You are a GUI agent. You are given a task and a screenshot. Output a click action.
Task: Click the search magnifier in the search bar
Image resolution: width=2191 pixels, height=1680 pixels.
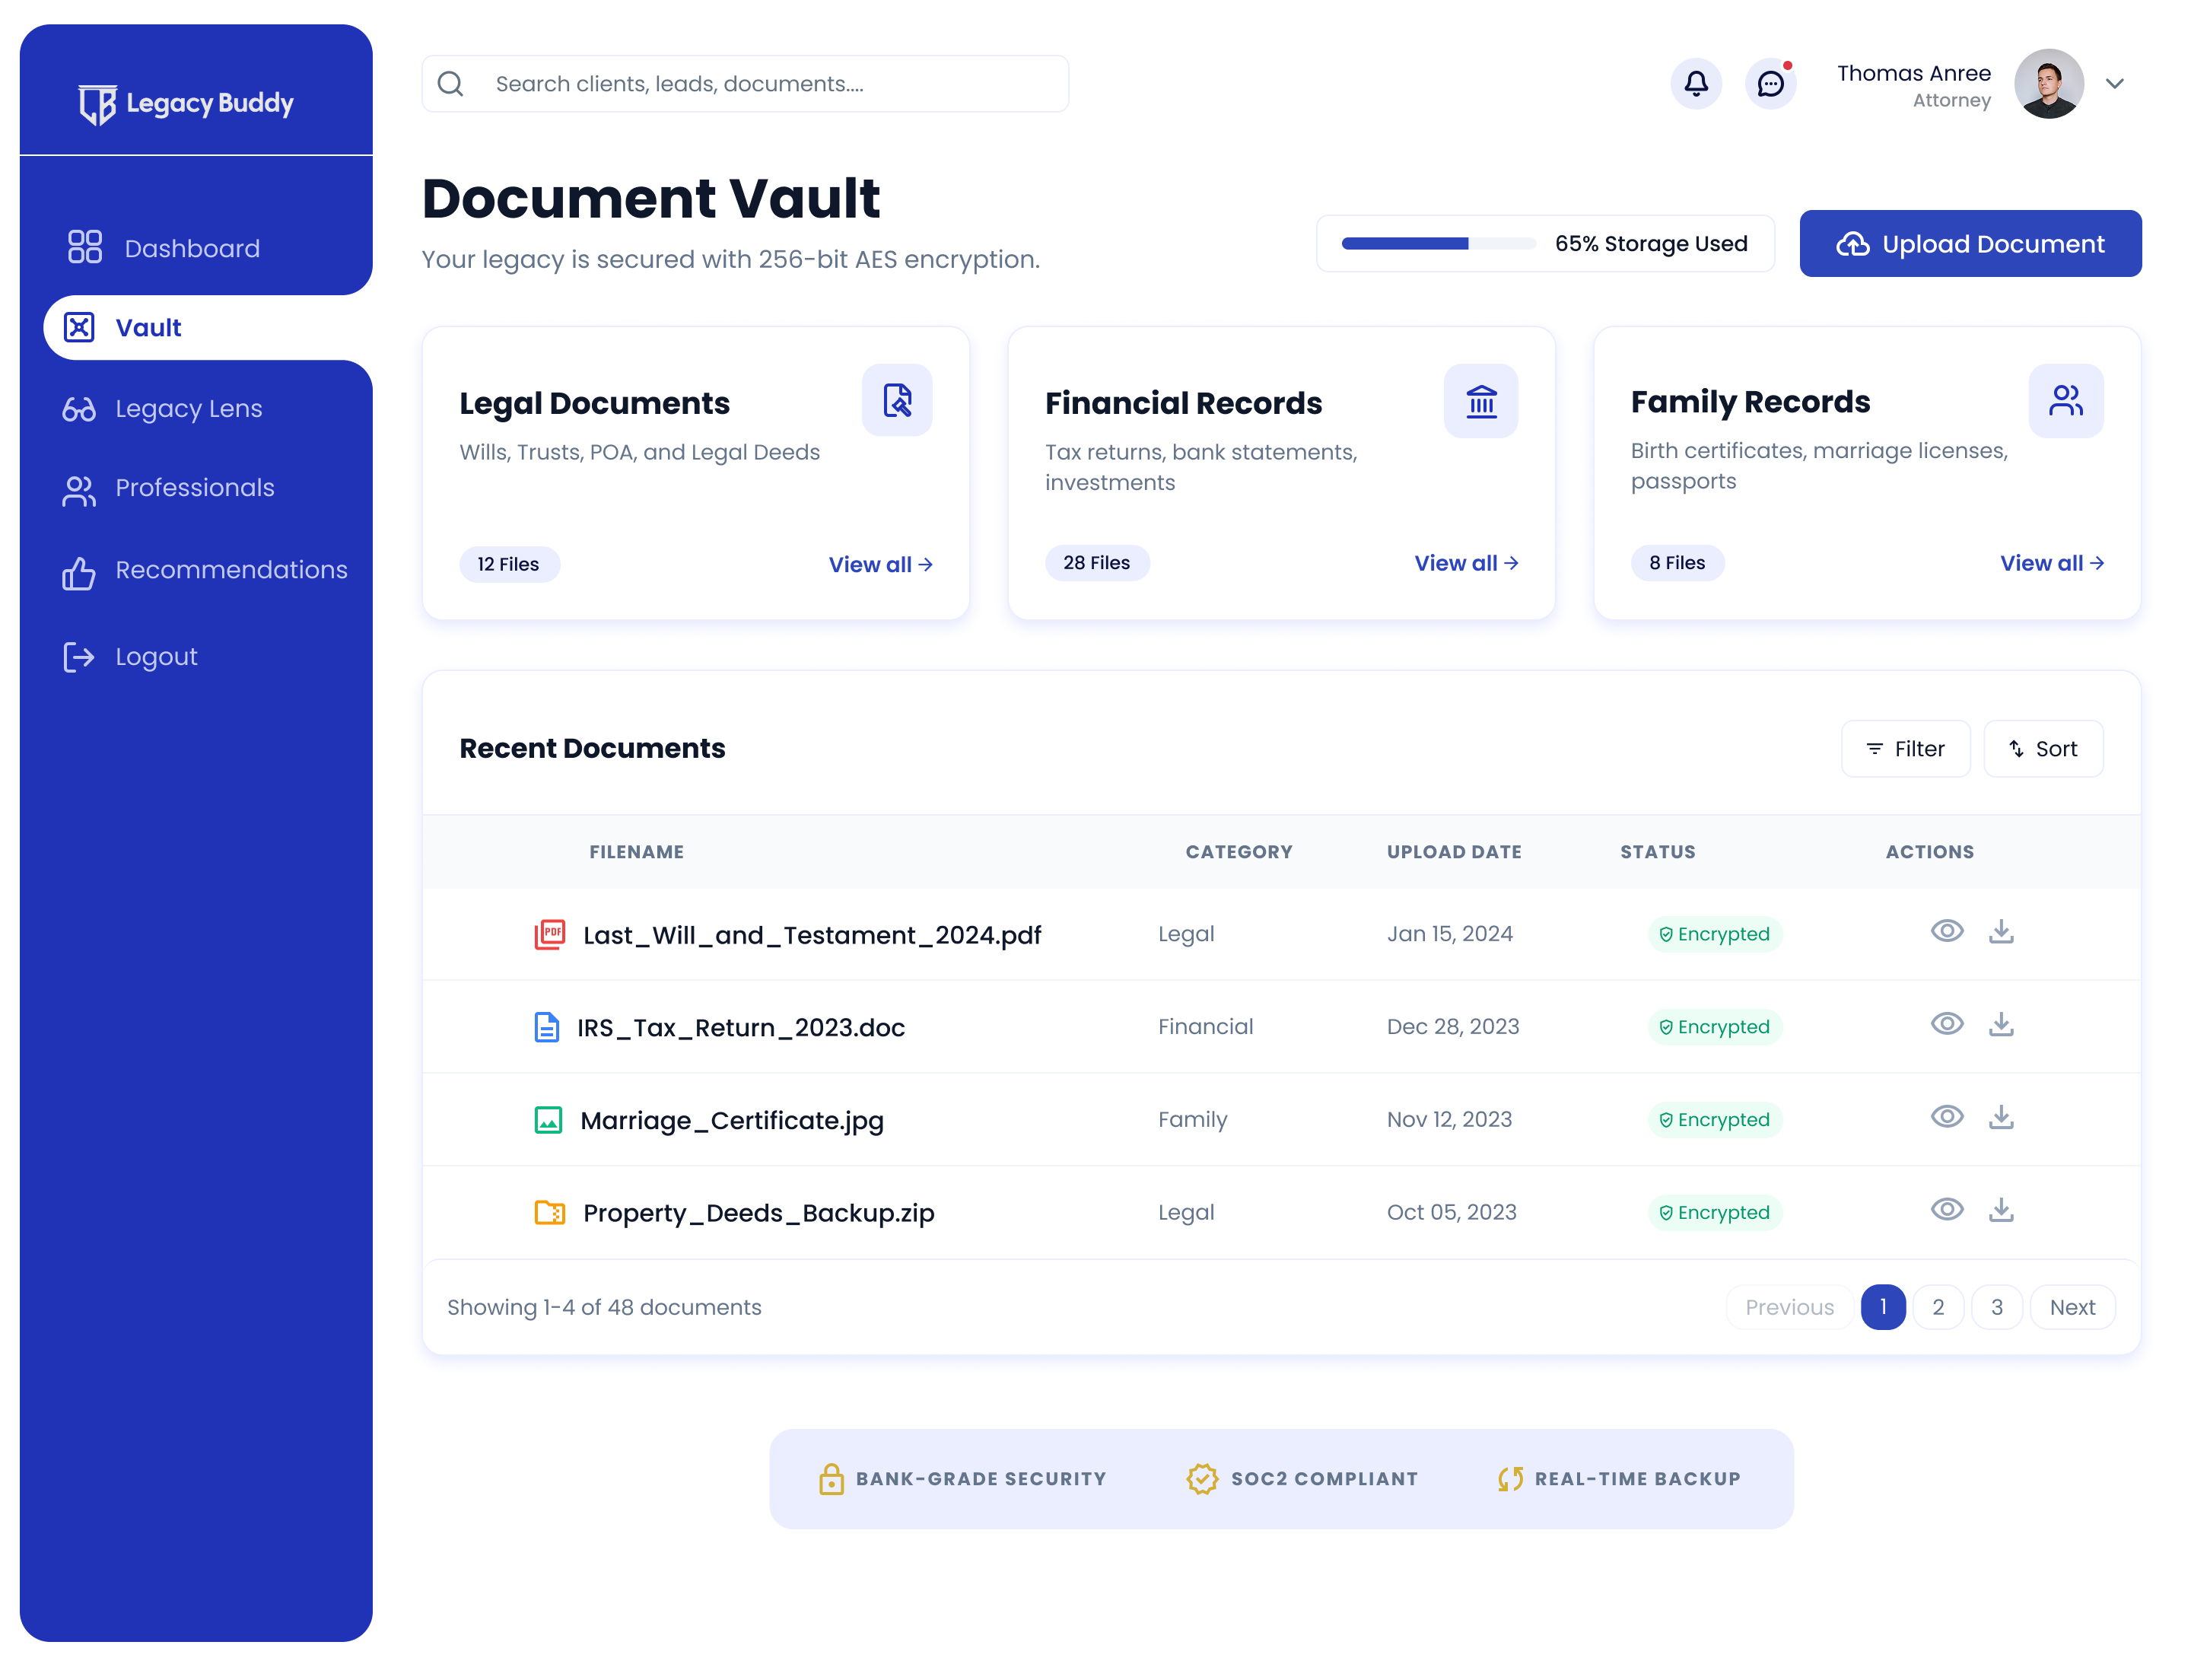point(450,83)
